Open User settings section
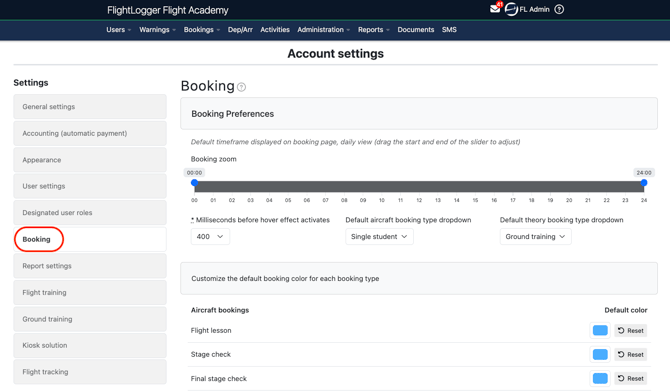The height and width of the screenshot is (391, 670). pyautogui.click(x=90, y=186)
